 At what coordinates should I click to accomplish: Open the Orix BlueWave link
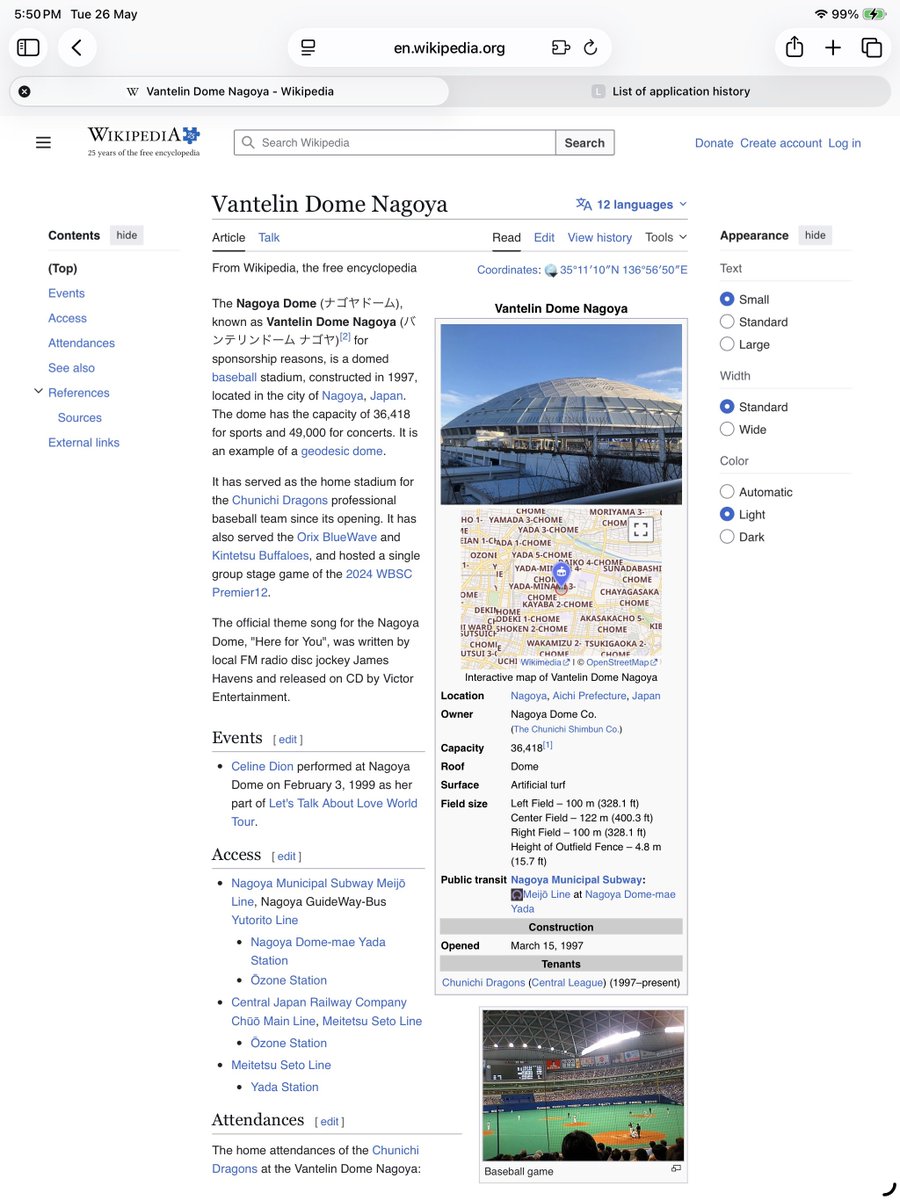pos(335,537)
